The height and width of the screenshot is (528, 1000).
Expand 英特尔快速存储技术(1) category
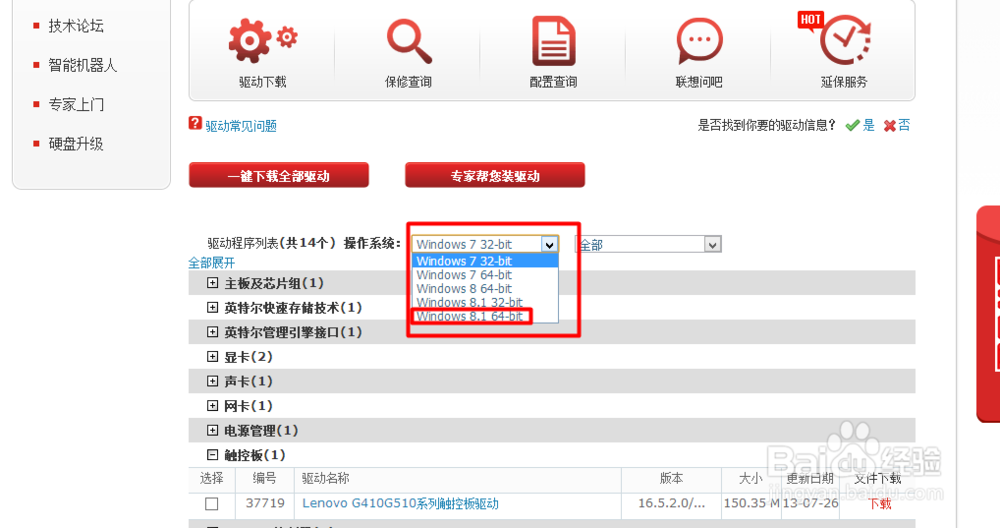212,307
